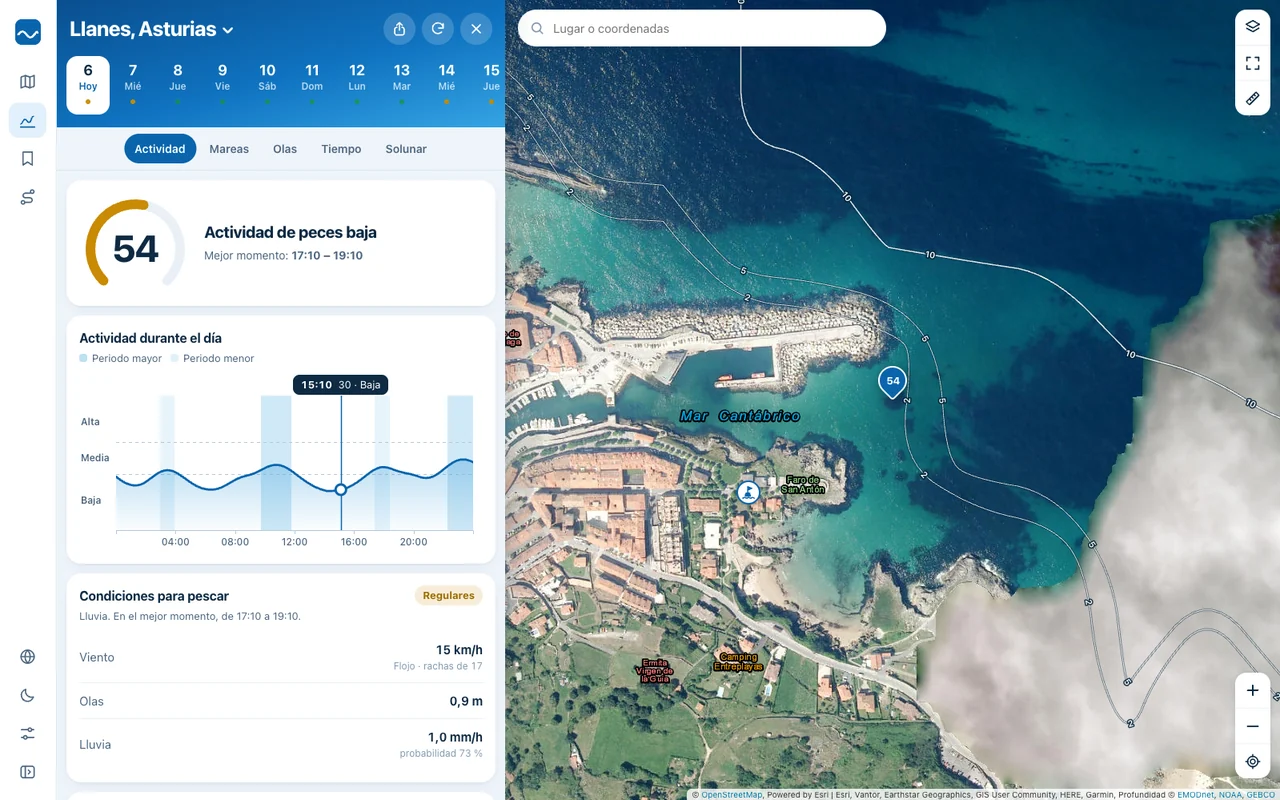1280x800 pixels.
Task: Select day 11 Dom
Action: coord(312,84)
